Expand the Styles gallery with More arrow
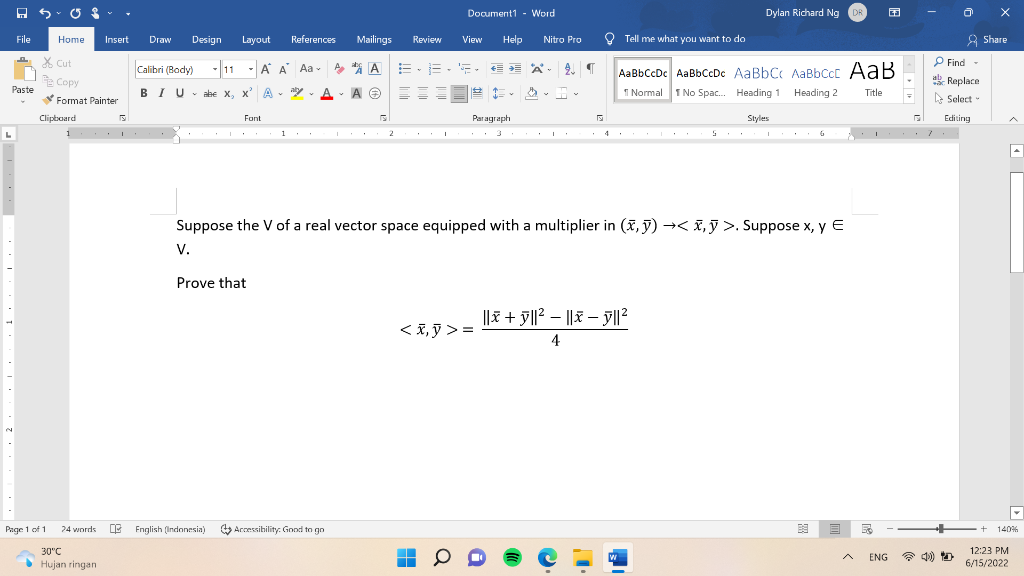This screenshot has width=1024, height=576. (908, 96)
